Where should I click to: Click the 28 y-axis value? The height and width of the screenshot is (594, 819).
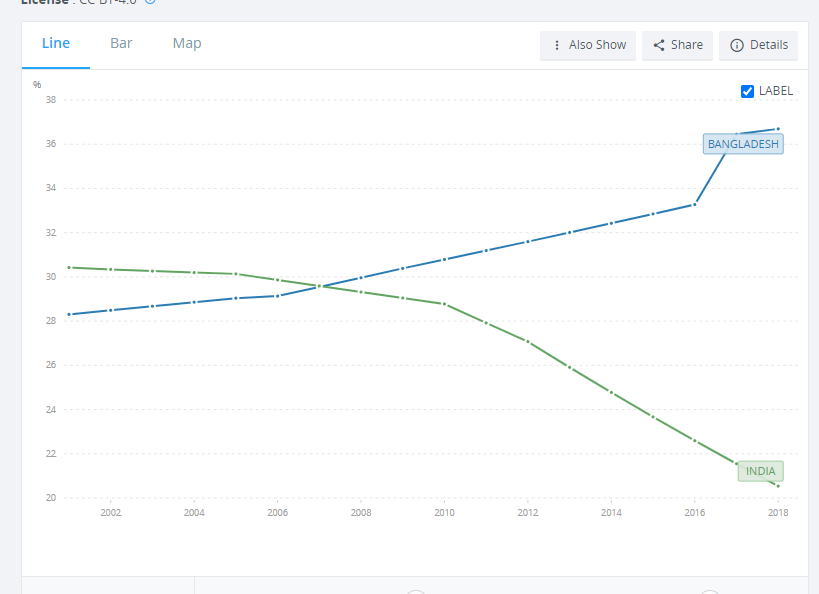tap(51, 321)
